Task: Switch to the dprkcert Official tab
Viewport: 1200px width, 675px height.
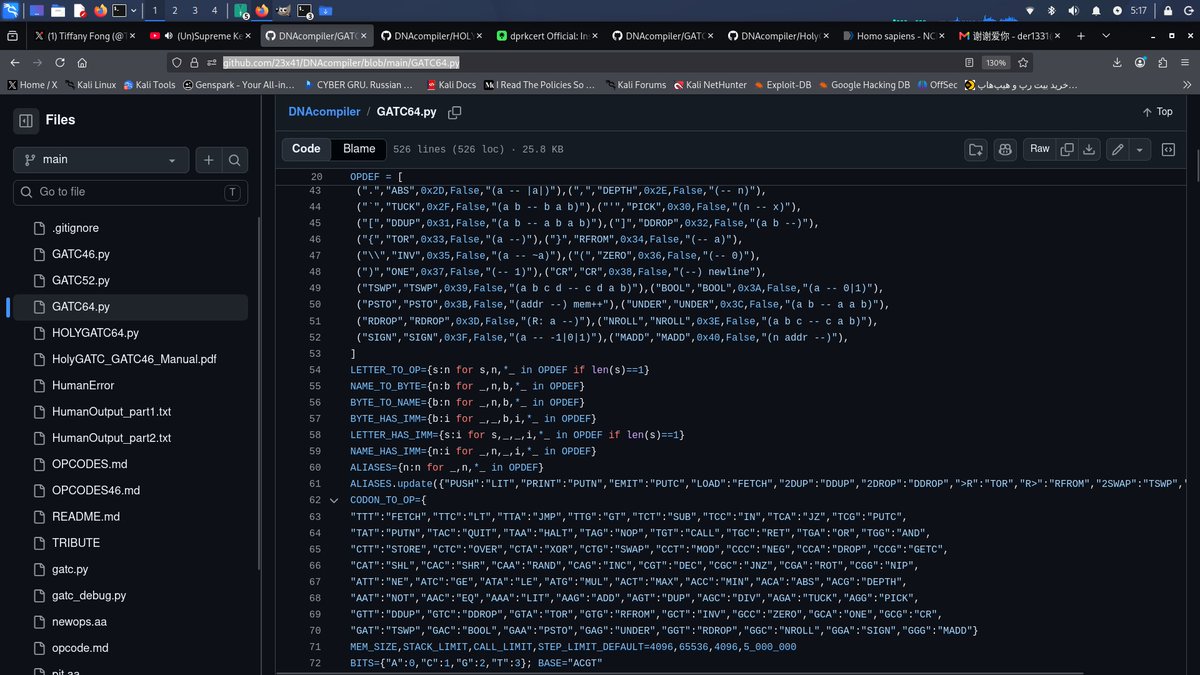Action: pos(546,36)
